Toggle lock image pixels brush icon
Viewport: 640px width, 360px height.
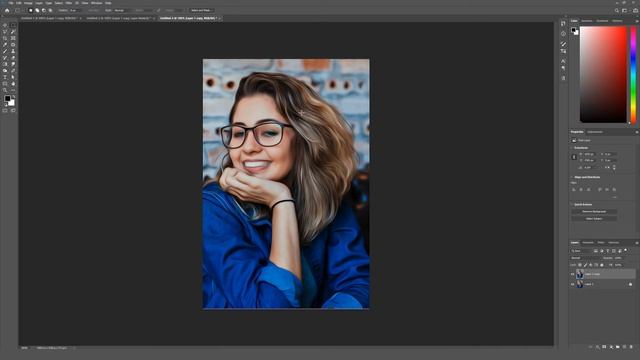pyautogui.click(x=585, y=265)
